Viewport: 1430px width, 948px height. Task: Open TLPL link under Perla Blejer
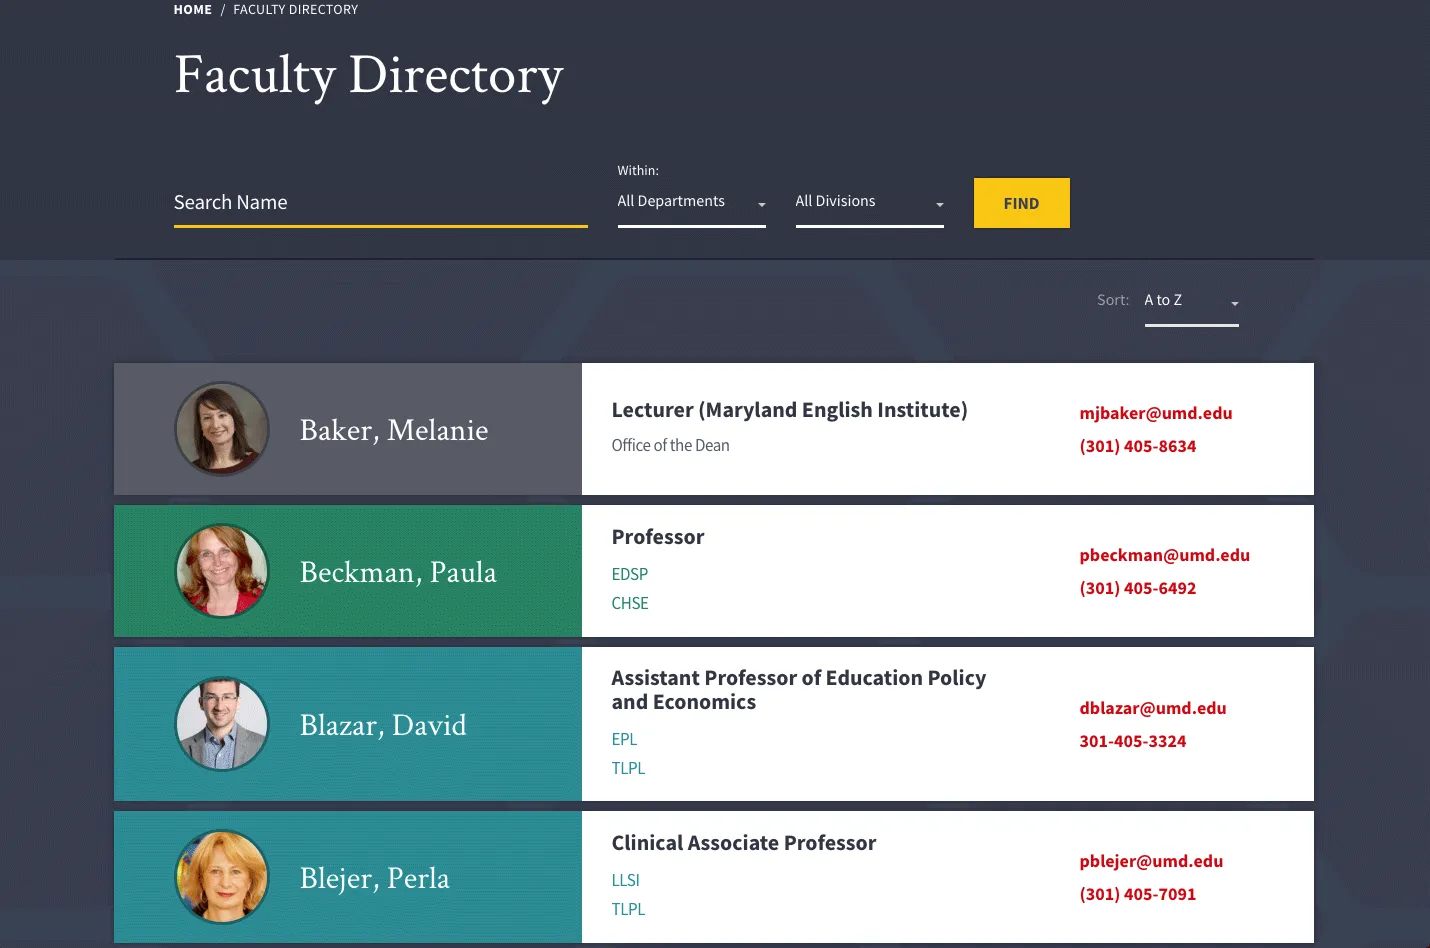click(x=628, y=909)
